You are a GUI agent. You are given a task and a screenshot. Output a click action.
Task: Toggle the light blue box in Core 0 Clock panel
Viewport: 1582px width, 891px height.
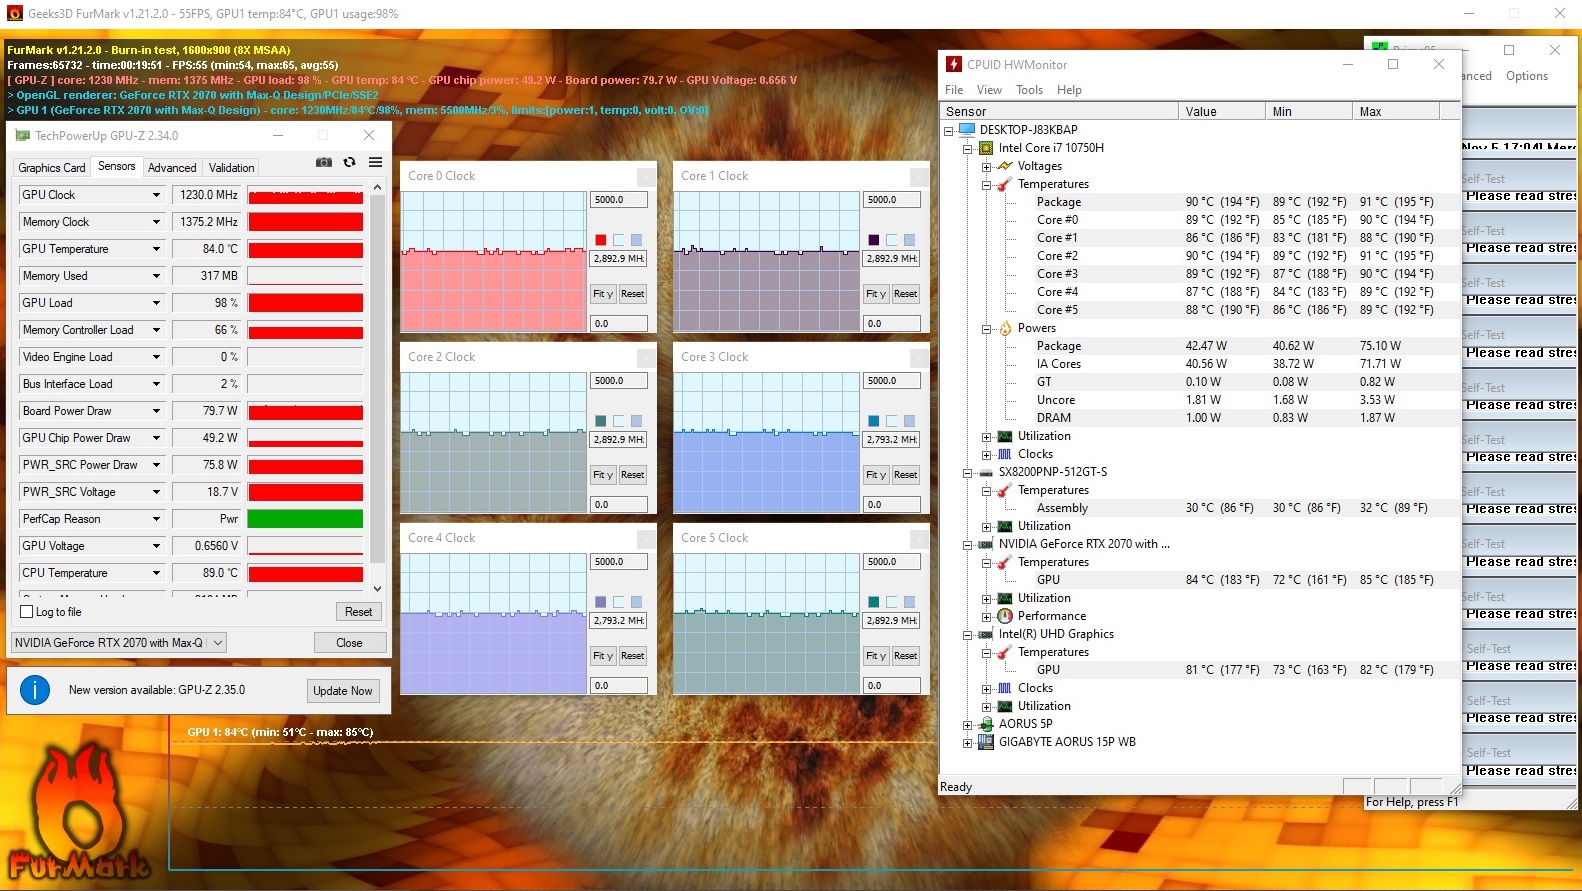[636, 240]
